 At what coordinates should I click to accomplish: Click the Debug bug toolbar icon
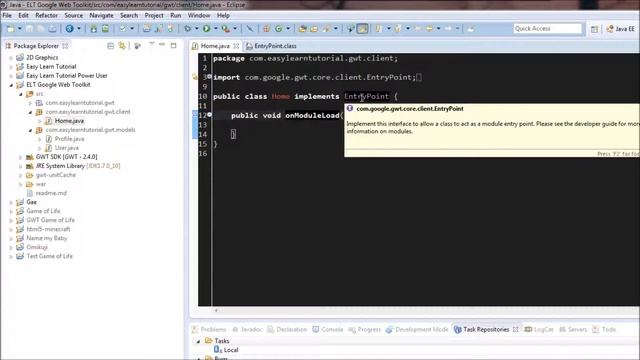[187, 29]
